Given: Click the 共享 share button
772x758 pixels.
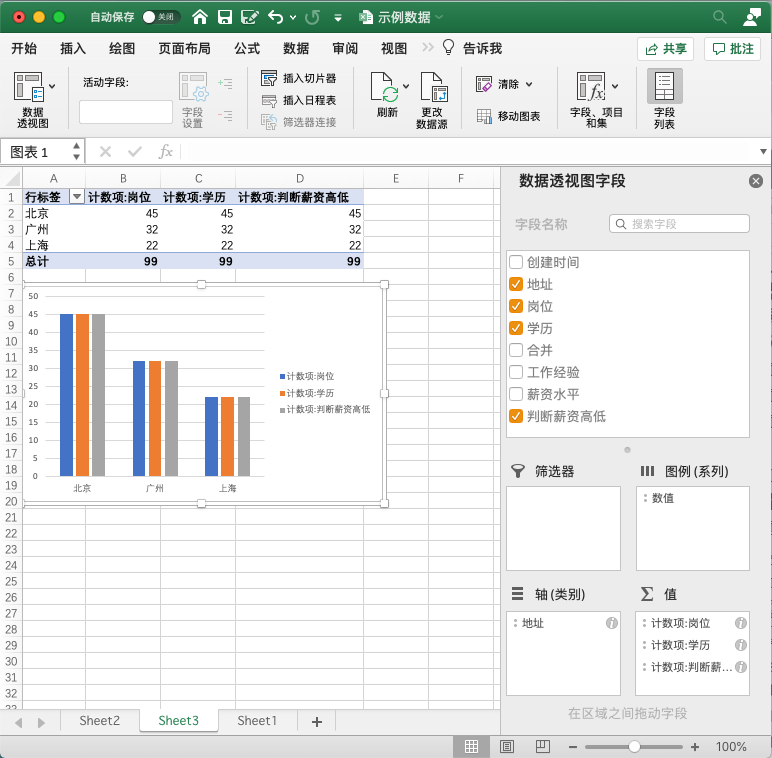Looking at the screenshot, I should pos(665,49).
